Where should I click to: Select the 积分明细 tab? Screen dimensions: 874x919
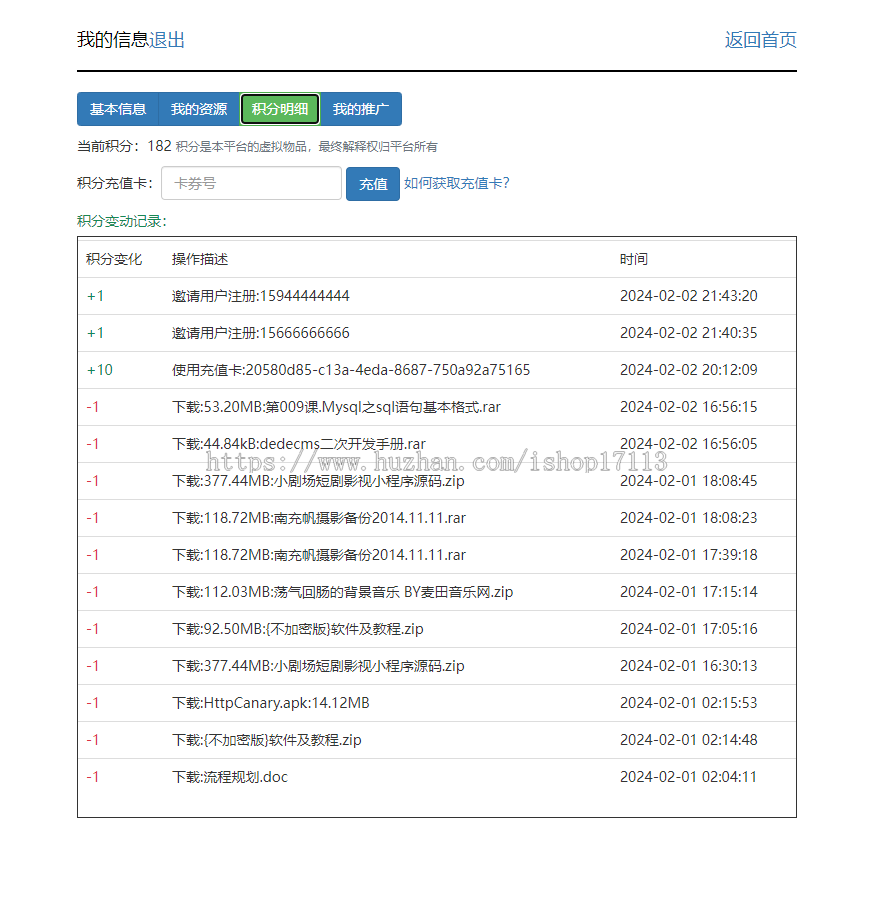(280, 109)
